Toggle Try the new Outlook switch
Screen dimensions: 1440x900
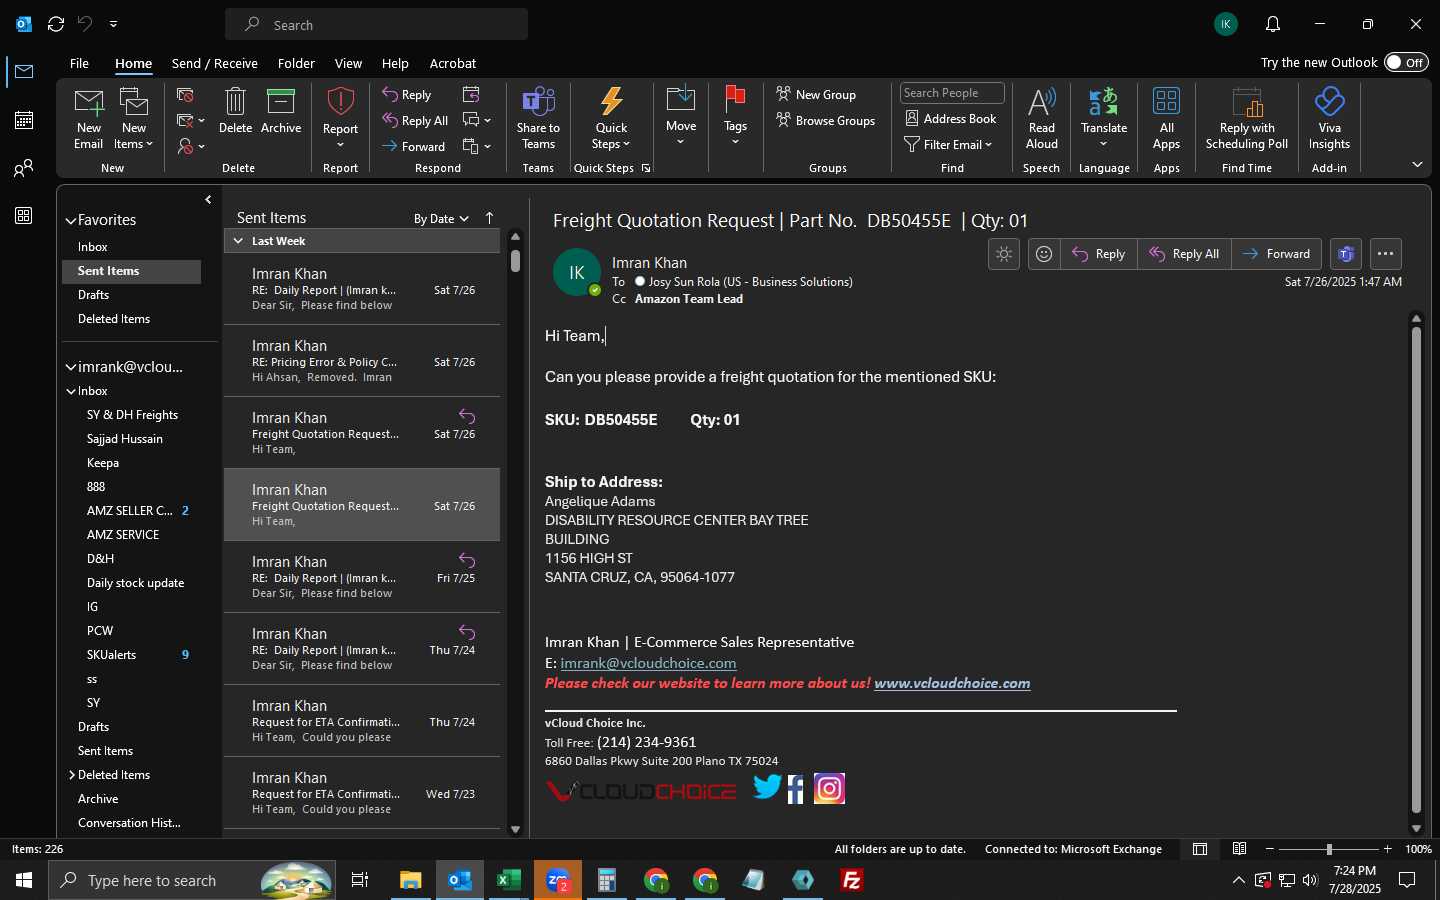point(1406,62)
